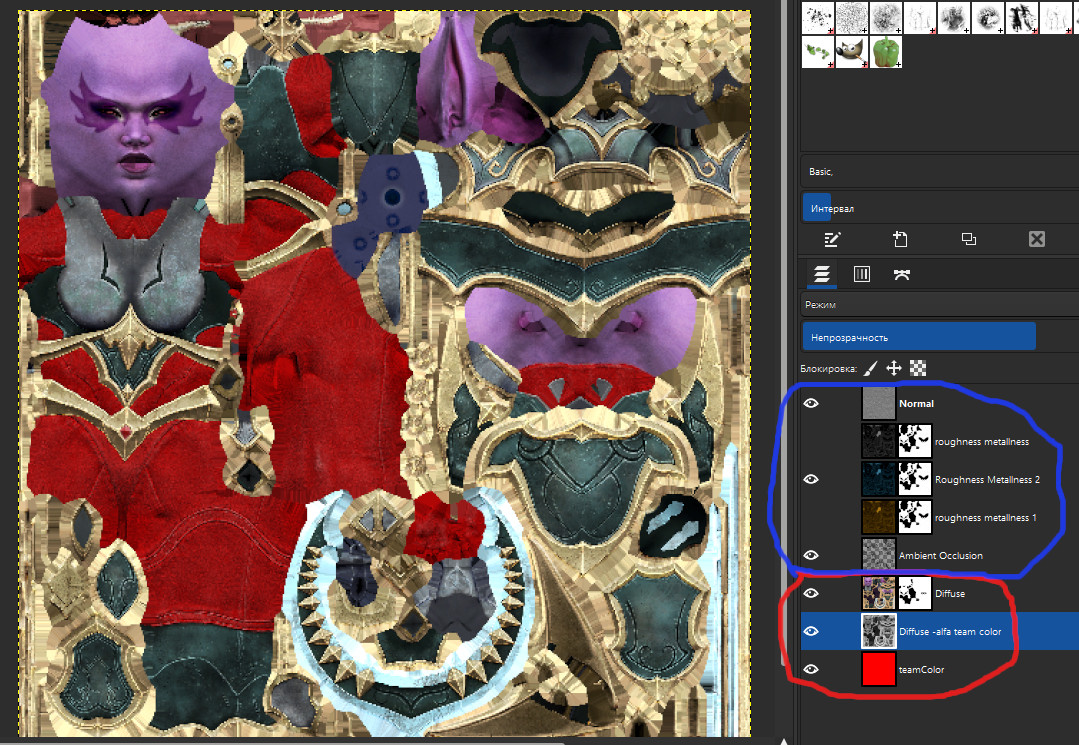The image size is (1079, 745).
Task: Select the Normal layer name
Action: click(917, 404)
